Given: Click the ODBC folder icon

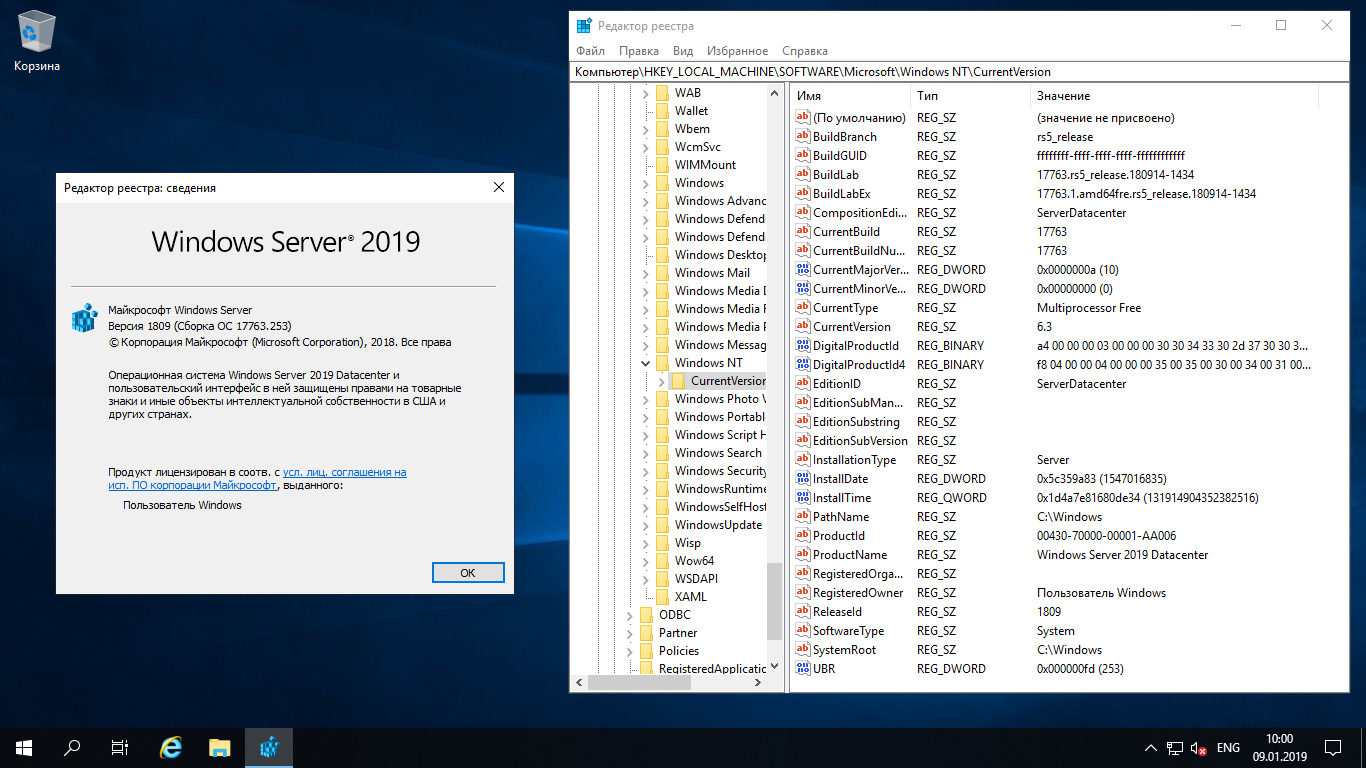Looking at the screenshot, I should tap(647, 615).
